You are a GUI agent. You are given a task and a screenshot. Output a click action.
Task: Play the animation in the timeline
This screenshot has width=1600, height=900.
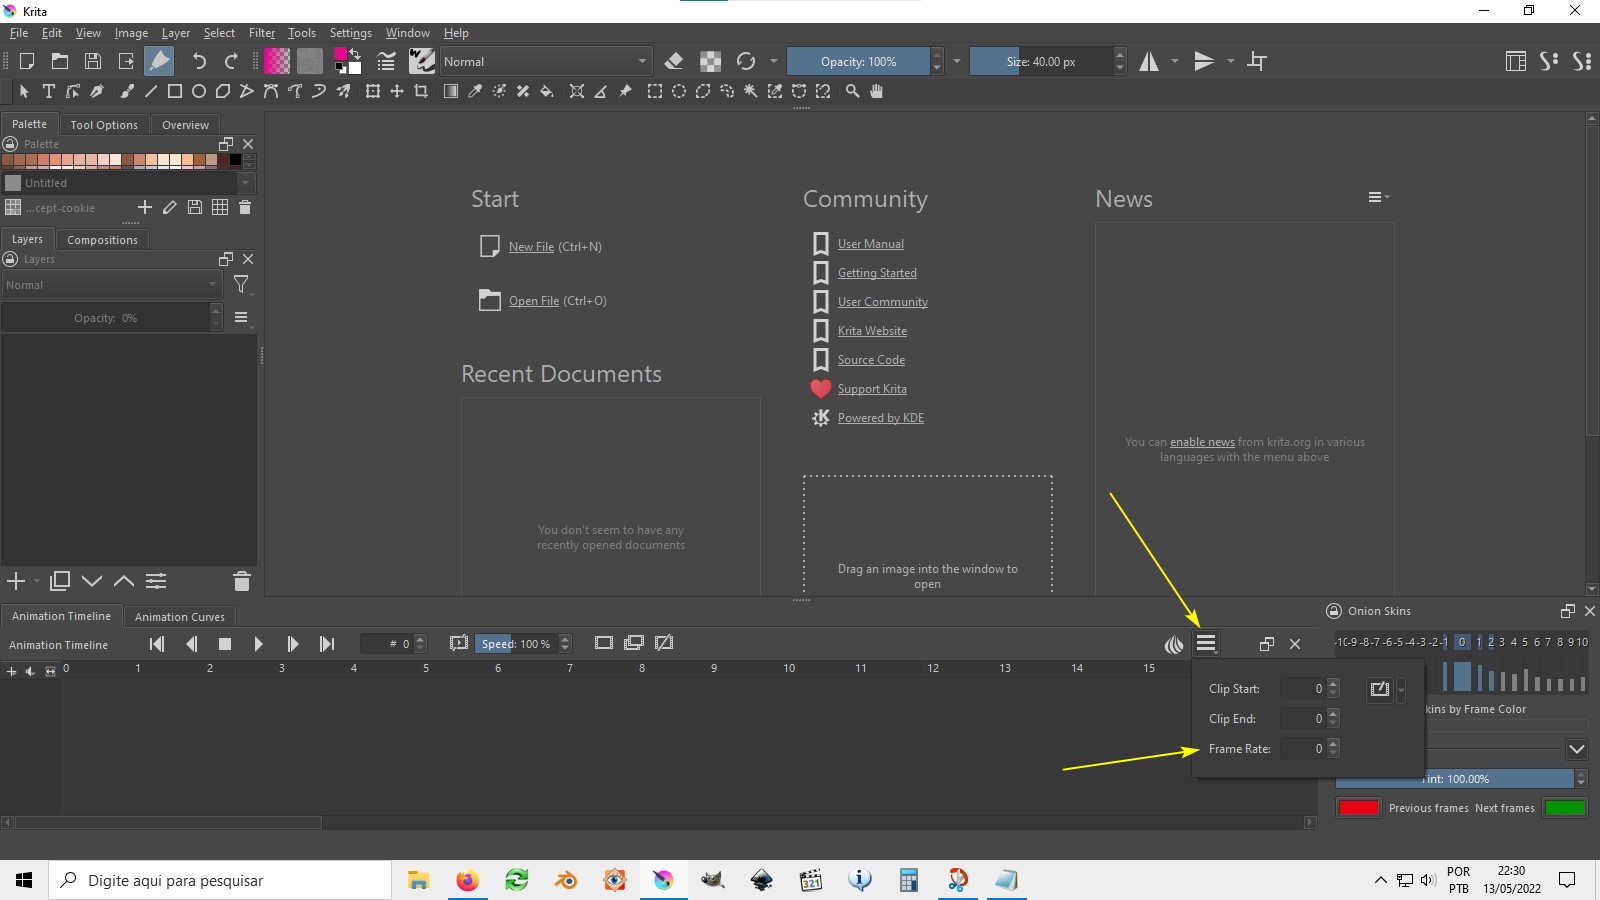click(x=259, y=644)
